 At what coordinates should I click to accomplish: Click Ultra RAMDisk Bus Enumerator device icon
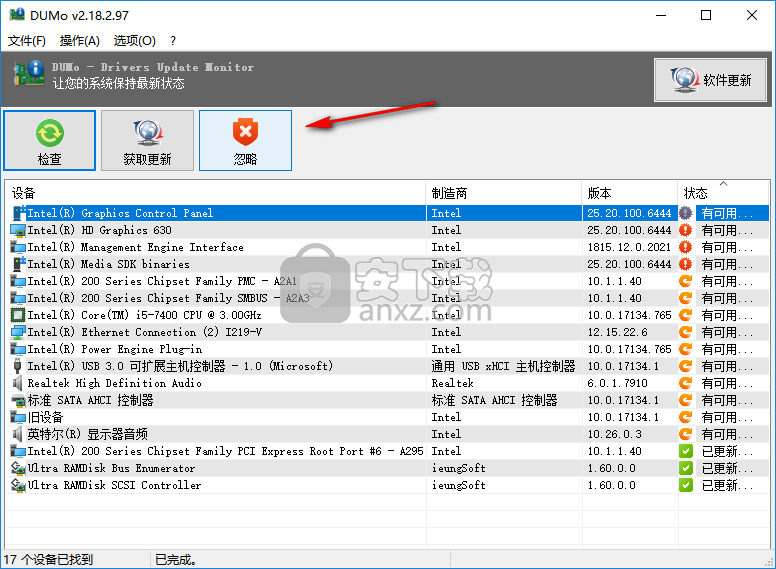click(18, 468)
